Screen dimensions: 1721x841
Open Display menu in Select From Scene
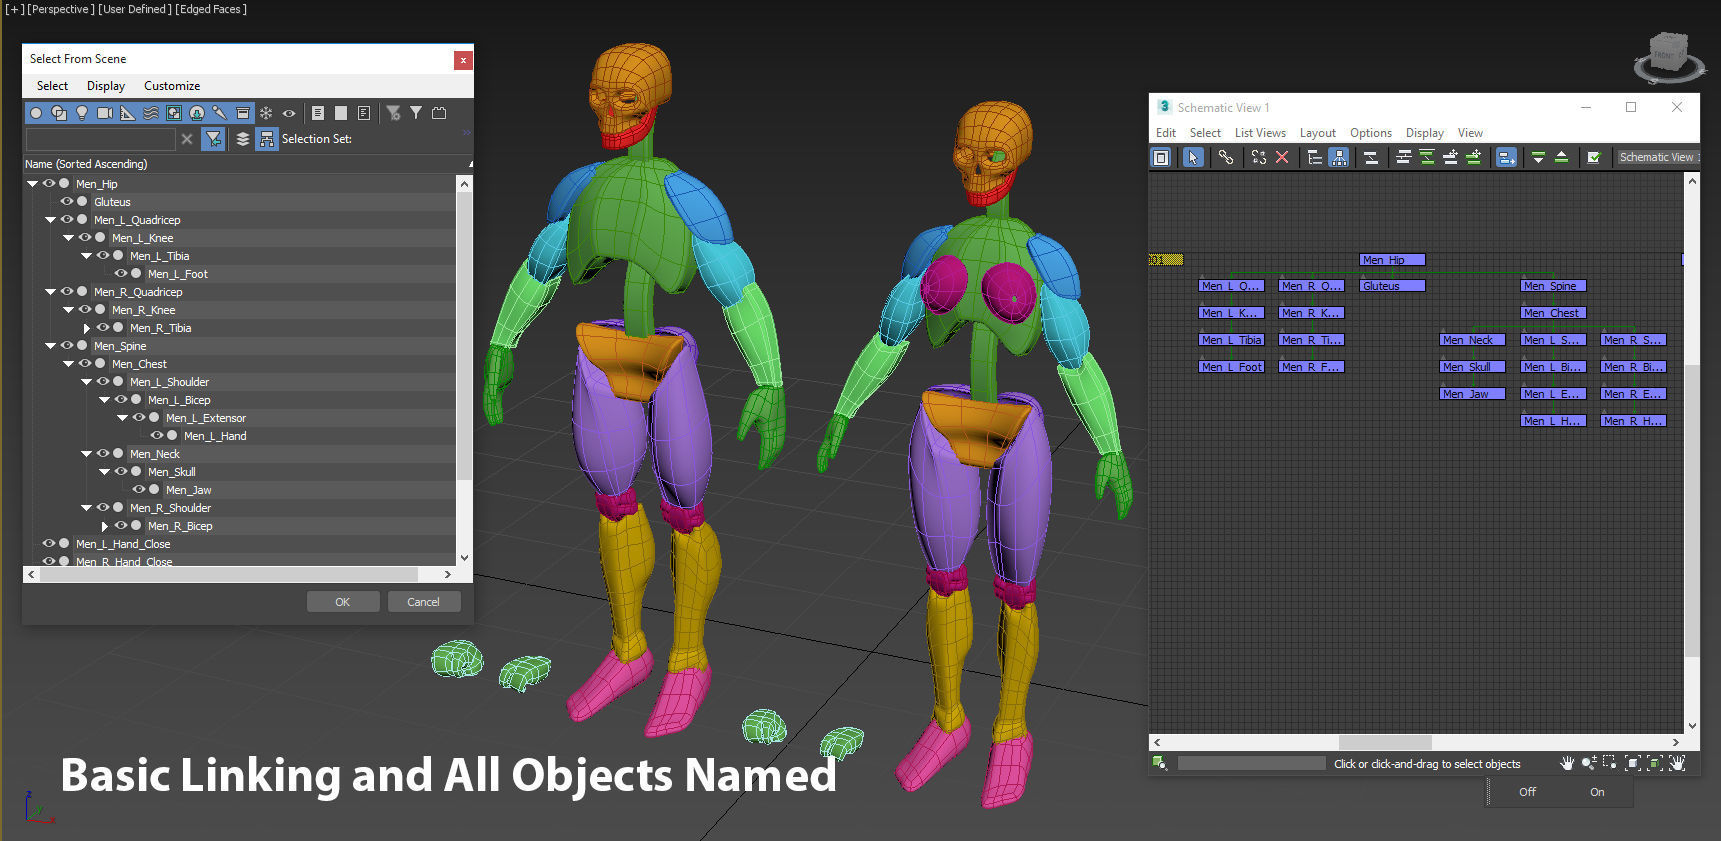click(x=106, y=86)
